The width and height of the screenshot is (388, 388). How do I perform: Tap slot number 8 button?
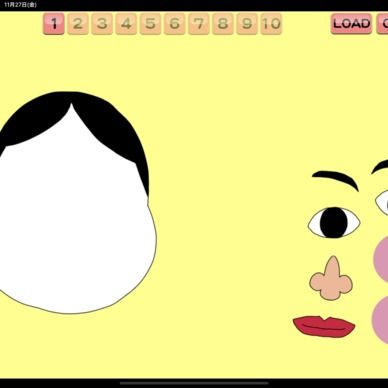(223, 24)
